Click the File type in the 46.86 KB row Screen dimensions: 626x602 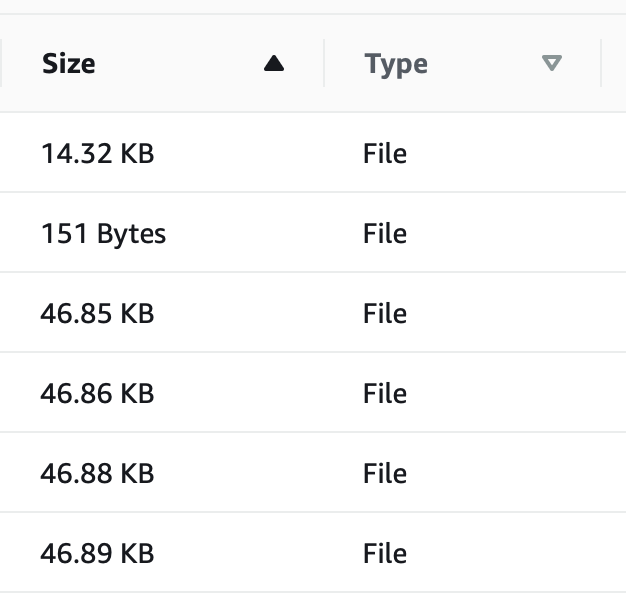point(385,393)
